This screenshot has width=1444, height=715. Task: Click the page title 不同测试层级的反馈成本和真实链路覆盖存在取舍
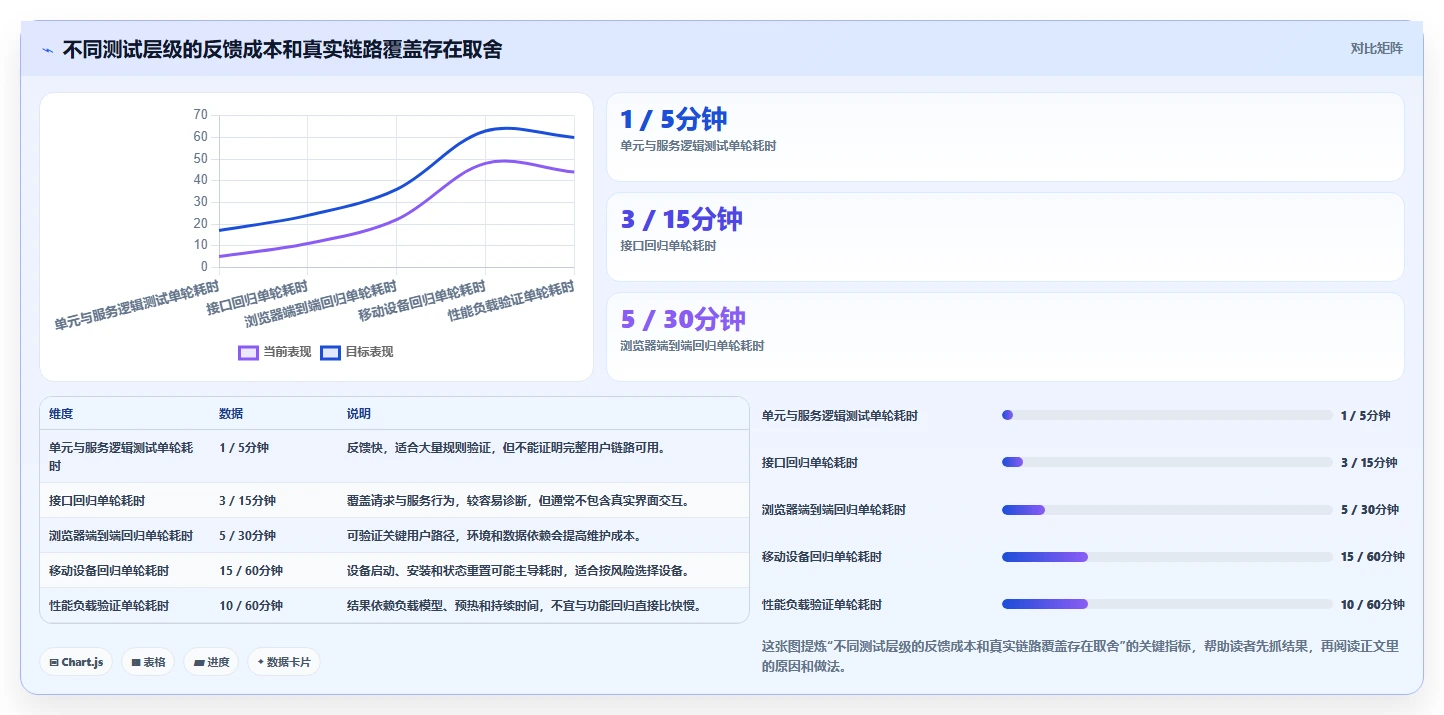click(282, 49)
